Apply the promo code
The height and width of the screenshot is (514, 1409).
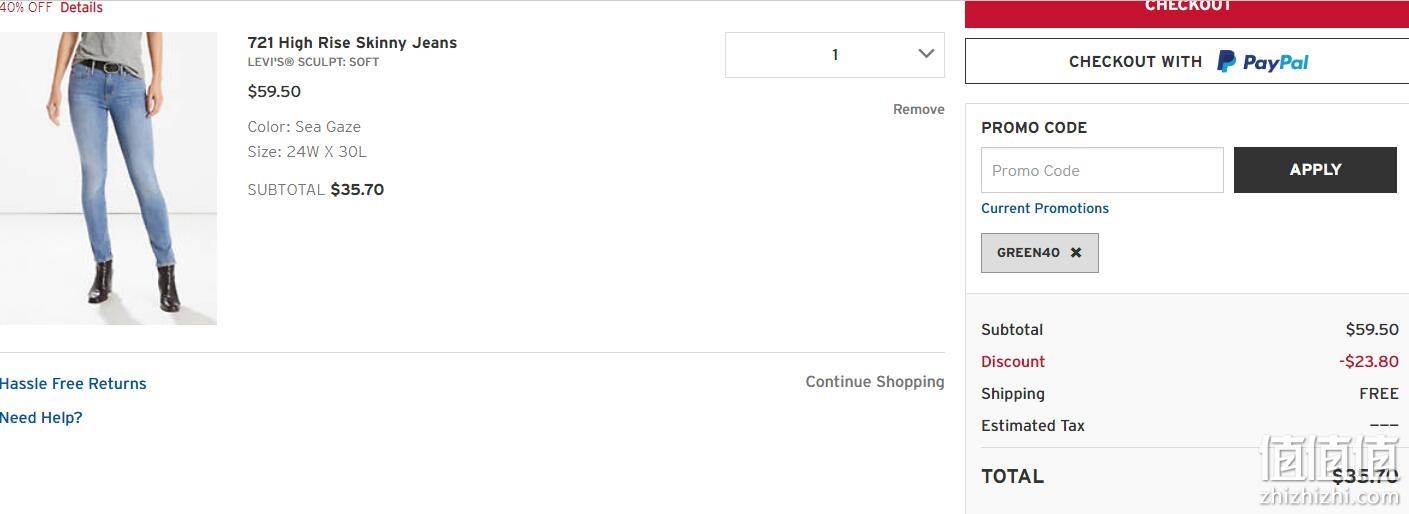1315,170
